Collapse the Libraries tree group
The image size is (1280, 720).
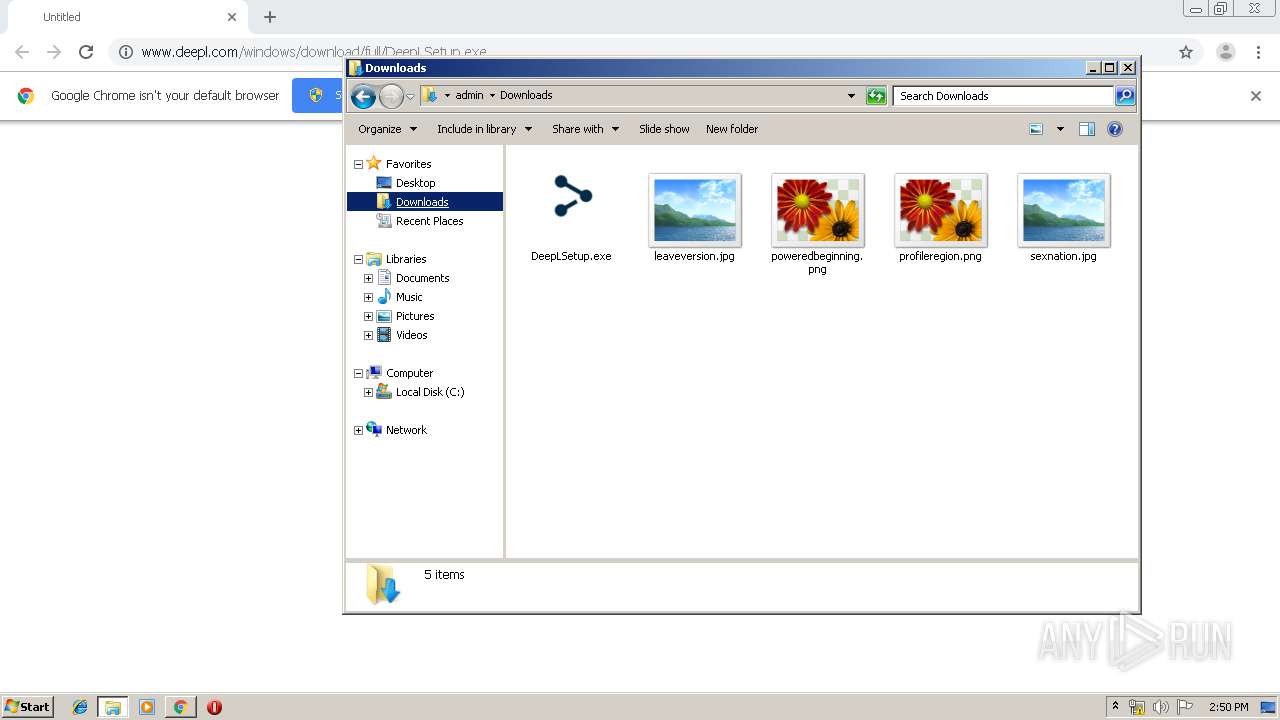click(358, 259)
